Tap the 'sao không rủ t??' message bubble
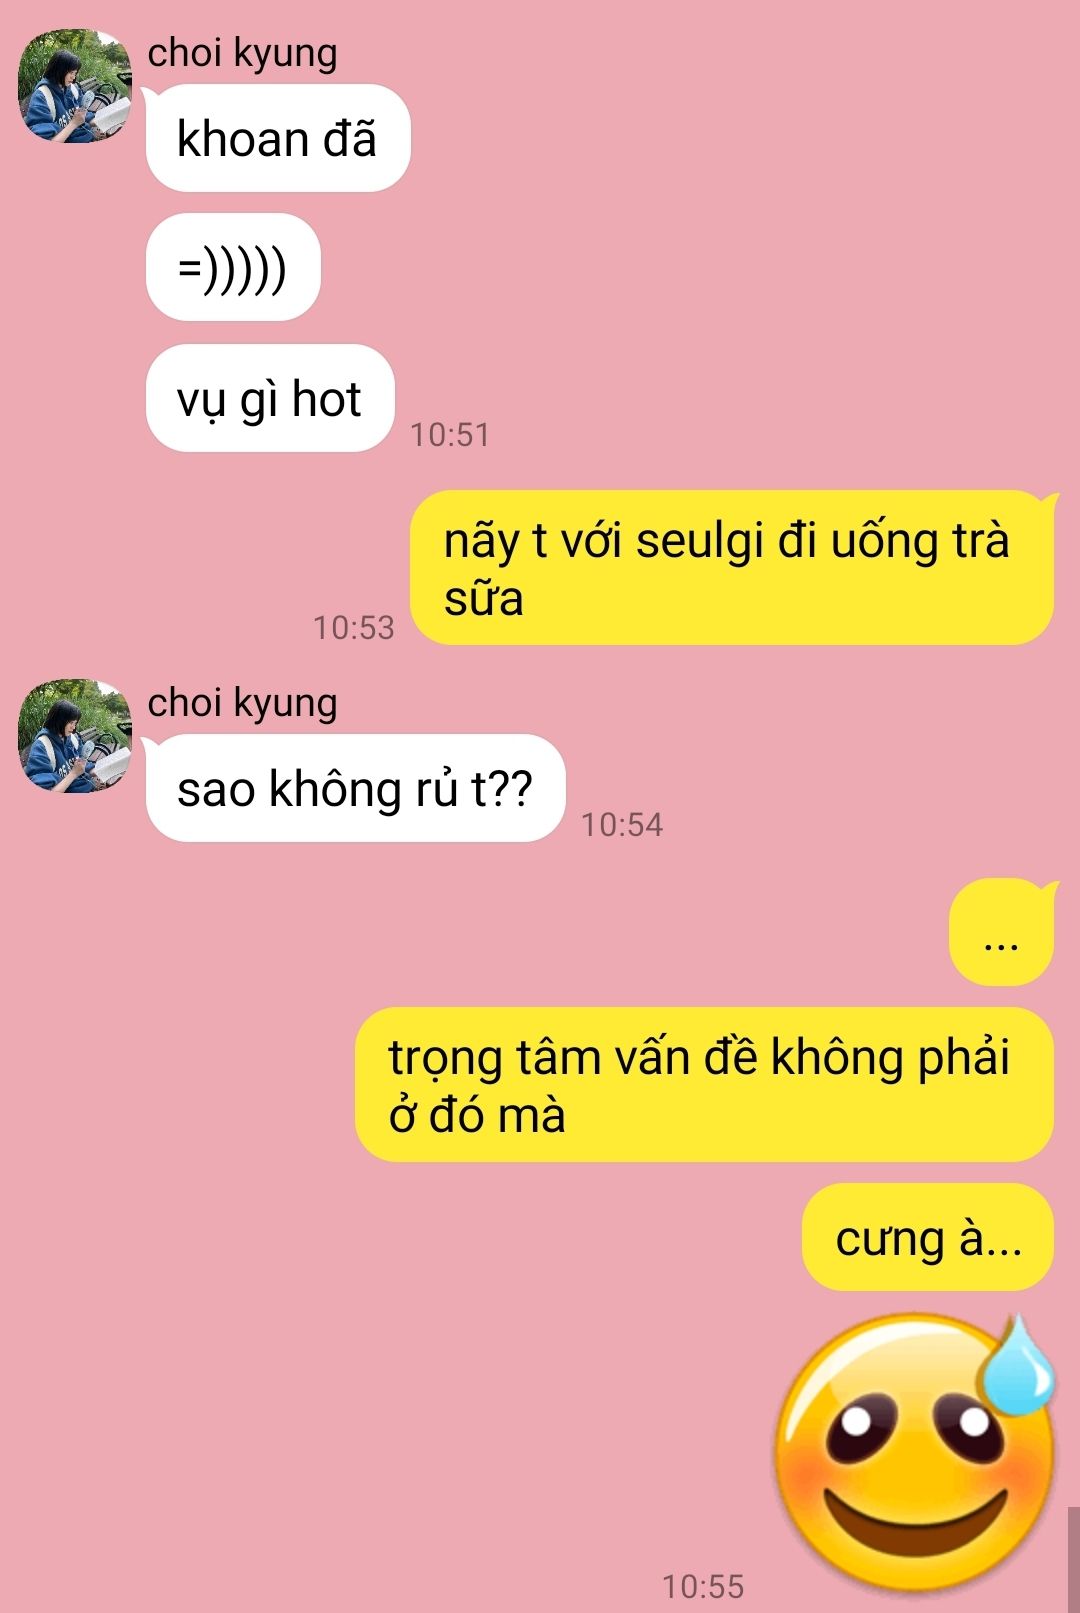This screenshot has width=1080, height=1613. [x=355, y=788]
